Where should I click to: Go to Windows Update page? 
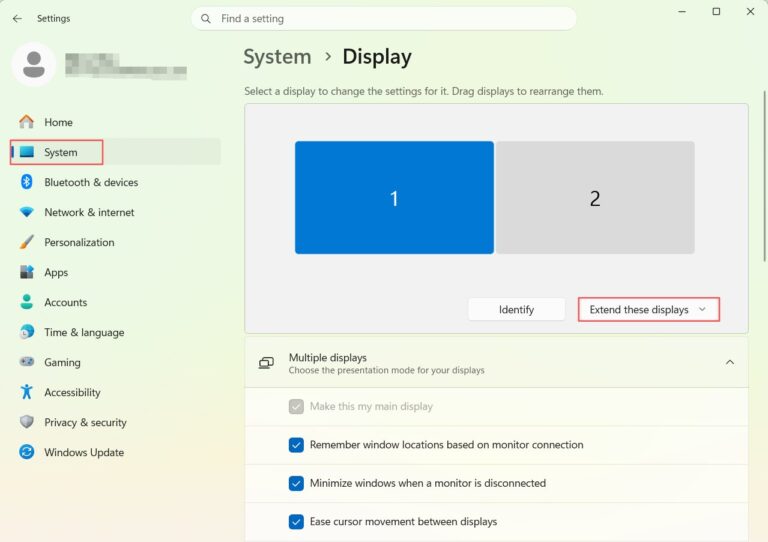pyautogui.click(x=115, y=452)
